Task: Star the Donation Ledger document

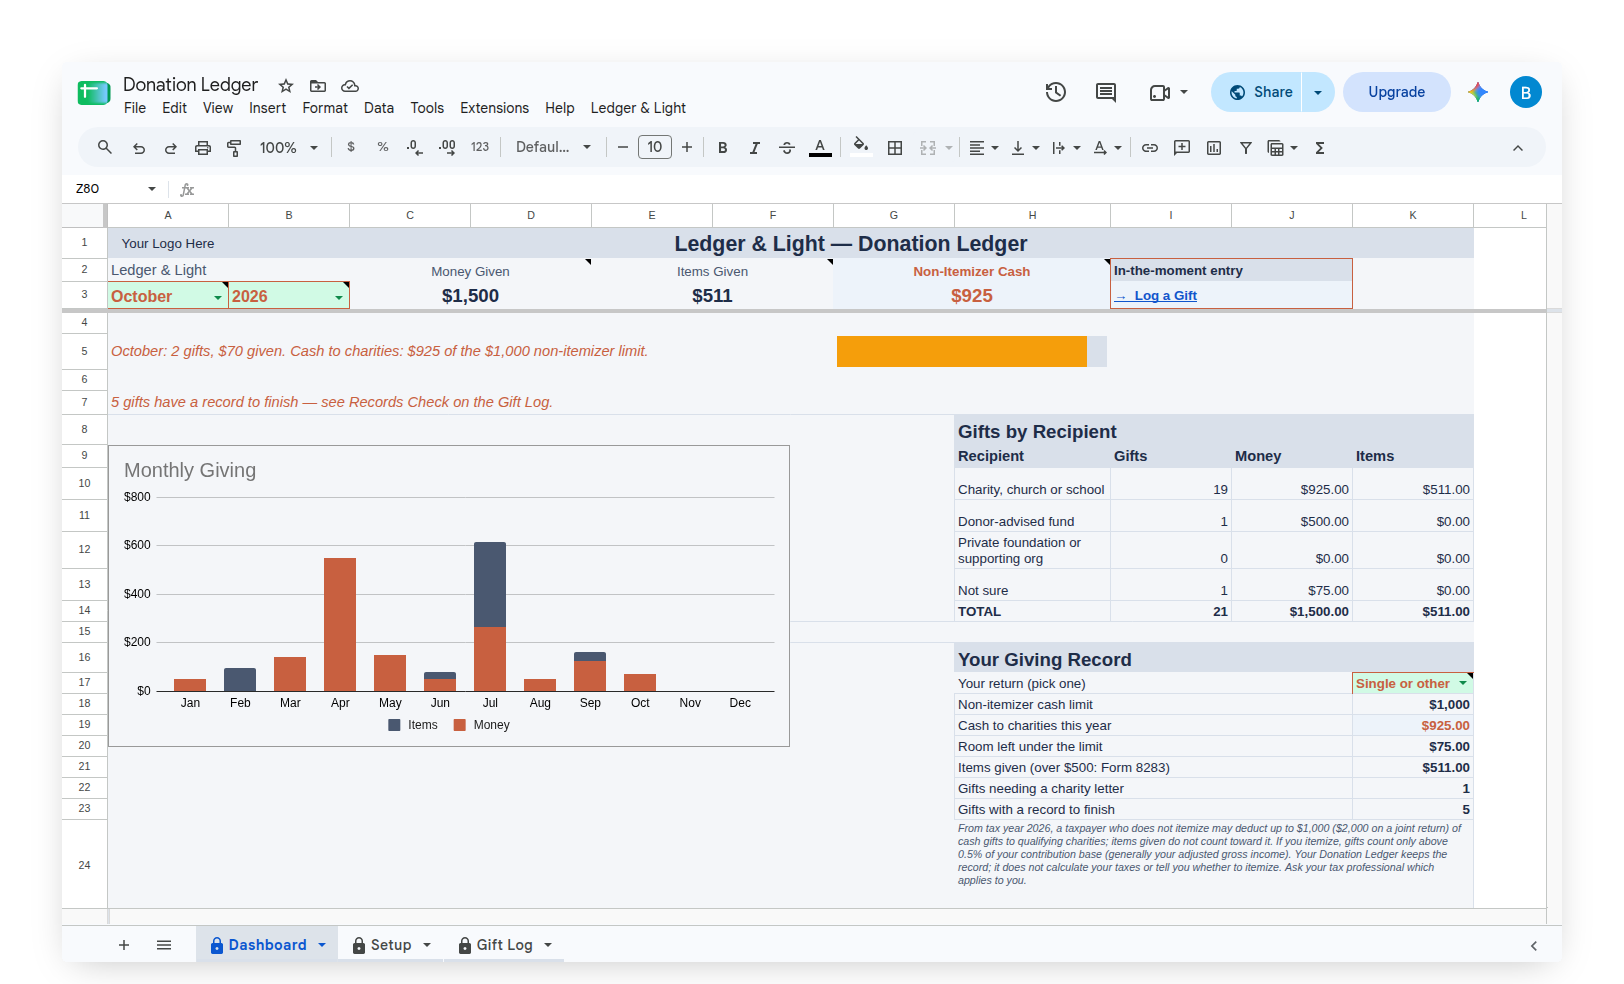Action: point(286,86)
